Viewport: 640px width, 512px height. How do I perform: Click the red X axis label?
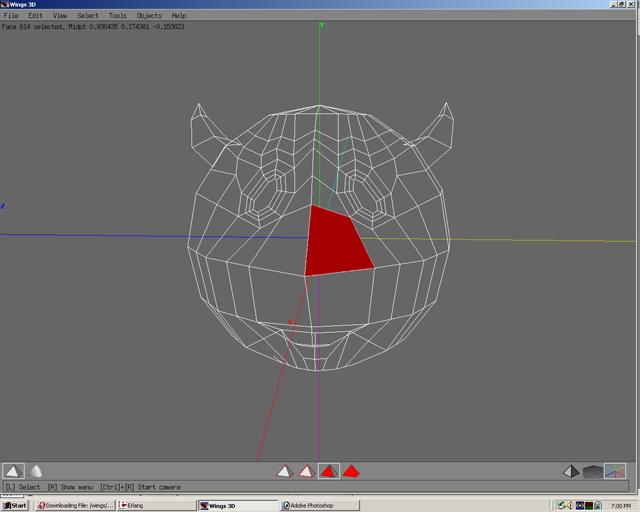point(289,322)
